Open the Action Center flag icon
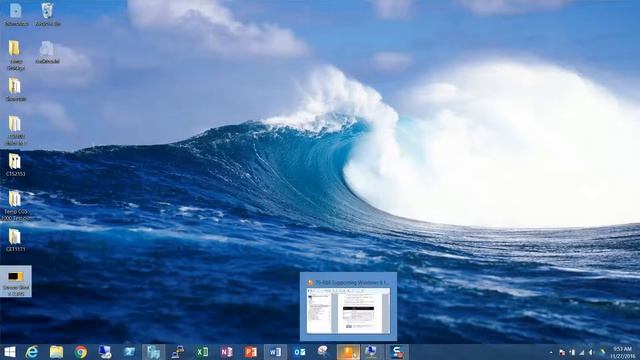 562,352
